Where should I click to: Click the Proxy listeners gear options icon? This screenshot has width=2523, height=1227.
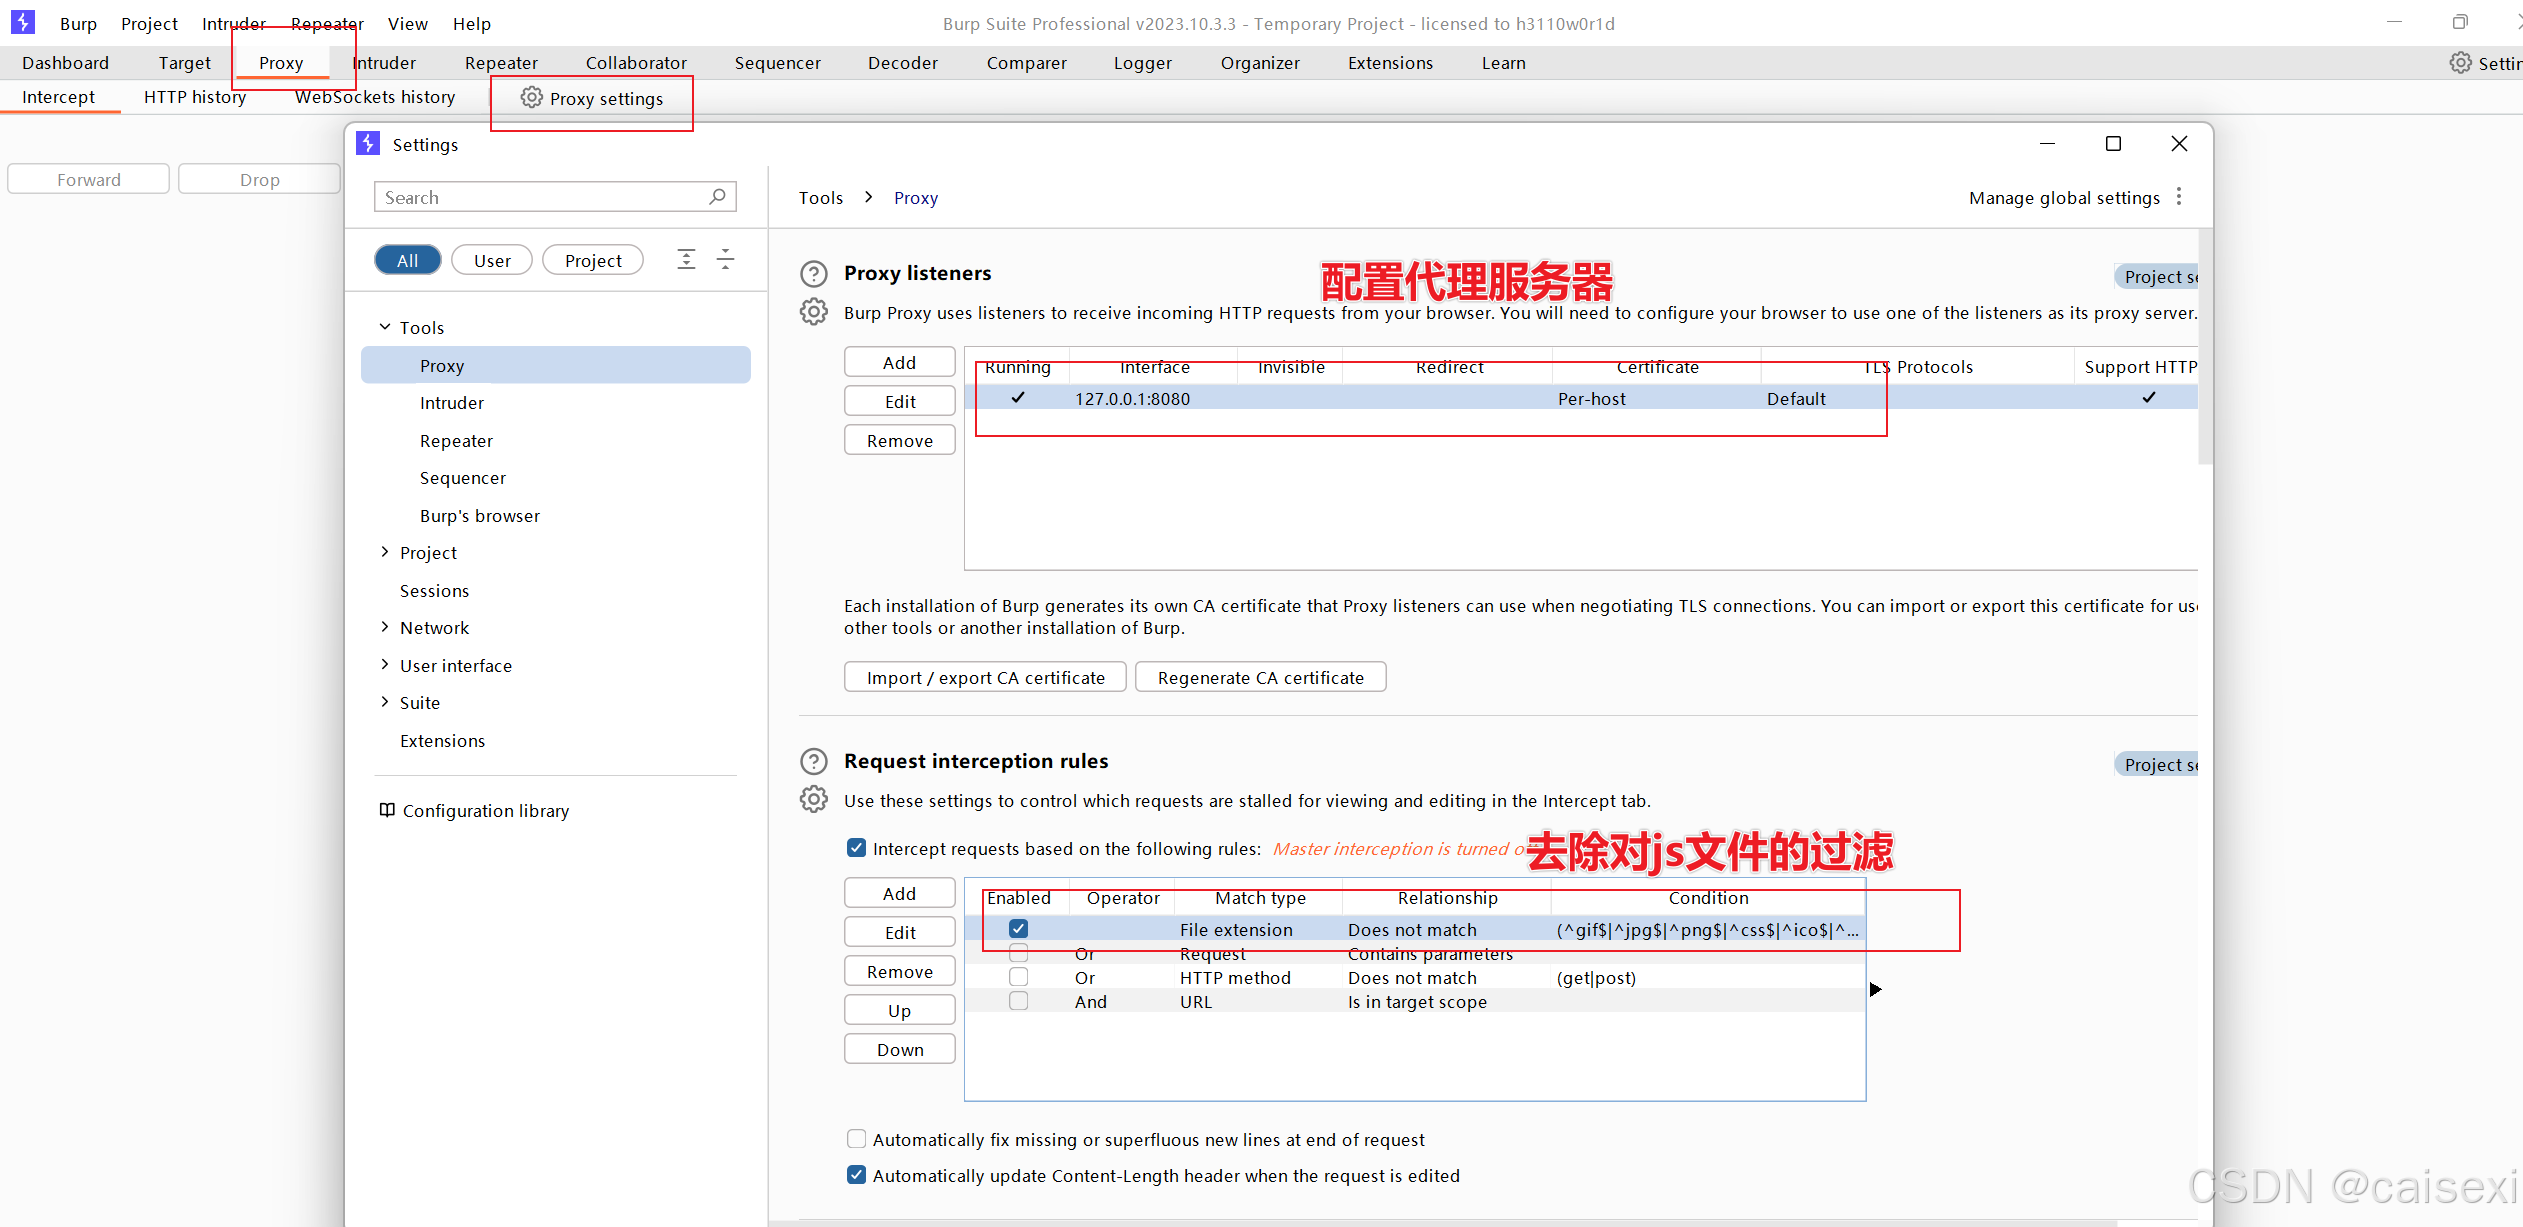tap(814, 312)
